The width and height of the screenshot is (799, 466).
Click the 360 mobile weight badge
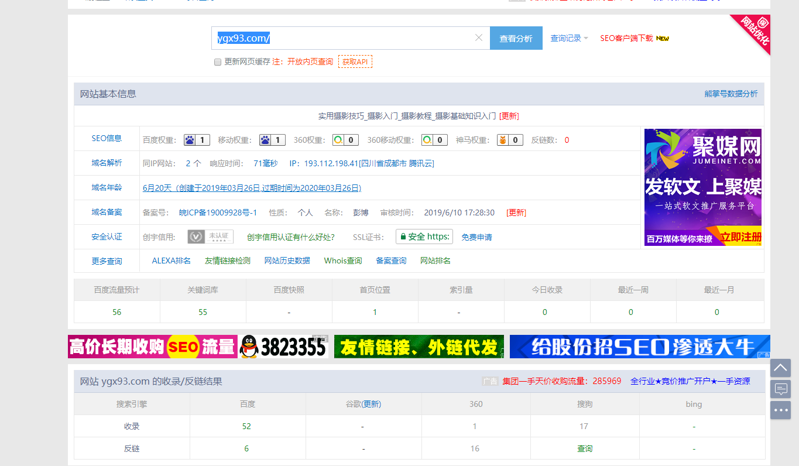point(434,140)
